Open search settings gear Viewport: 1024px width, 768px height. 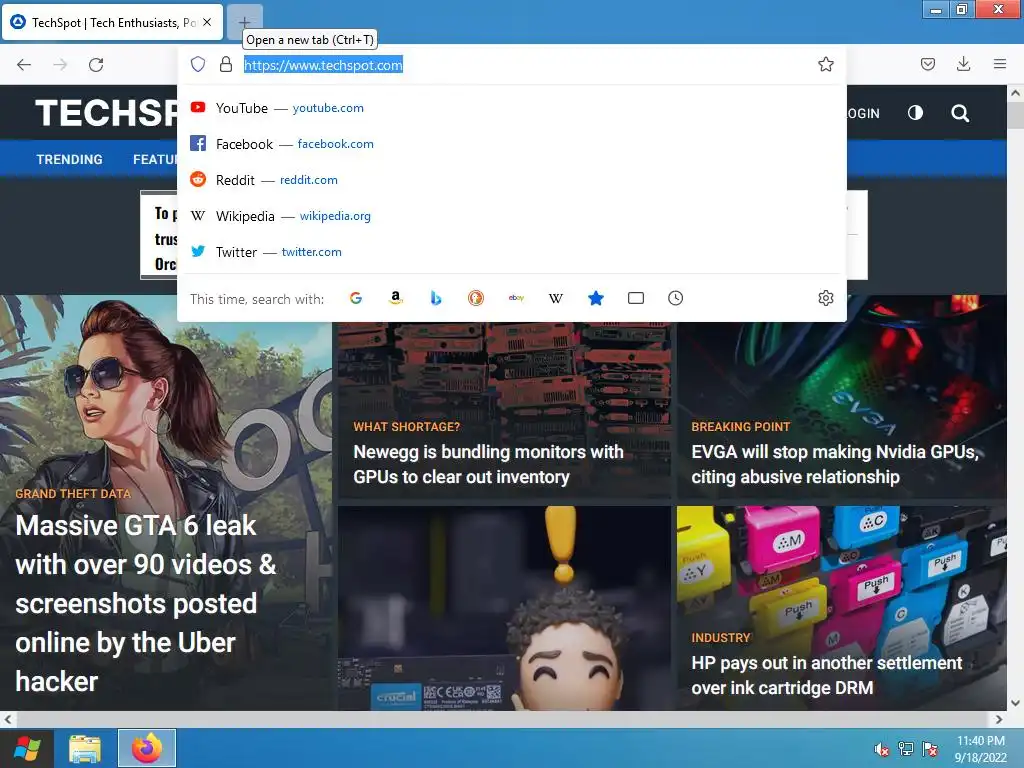click(x=825, y=298)
